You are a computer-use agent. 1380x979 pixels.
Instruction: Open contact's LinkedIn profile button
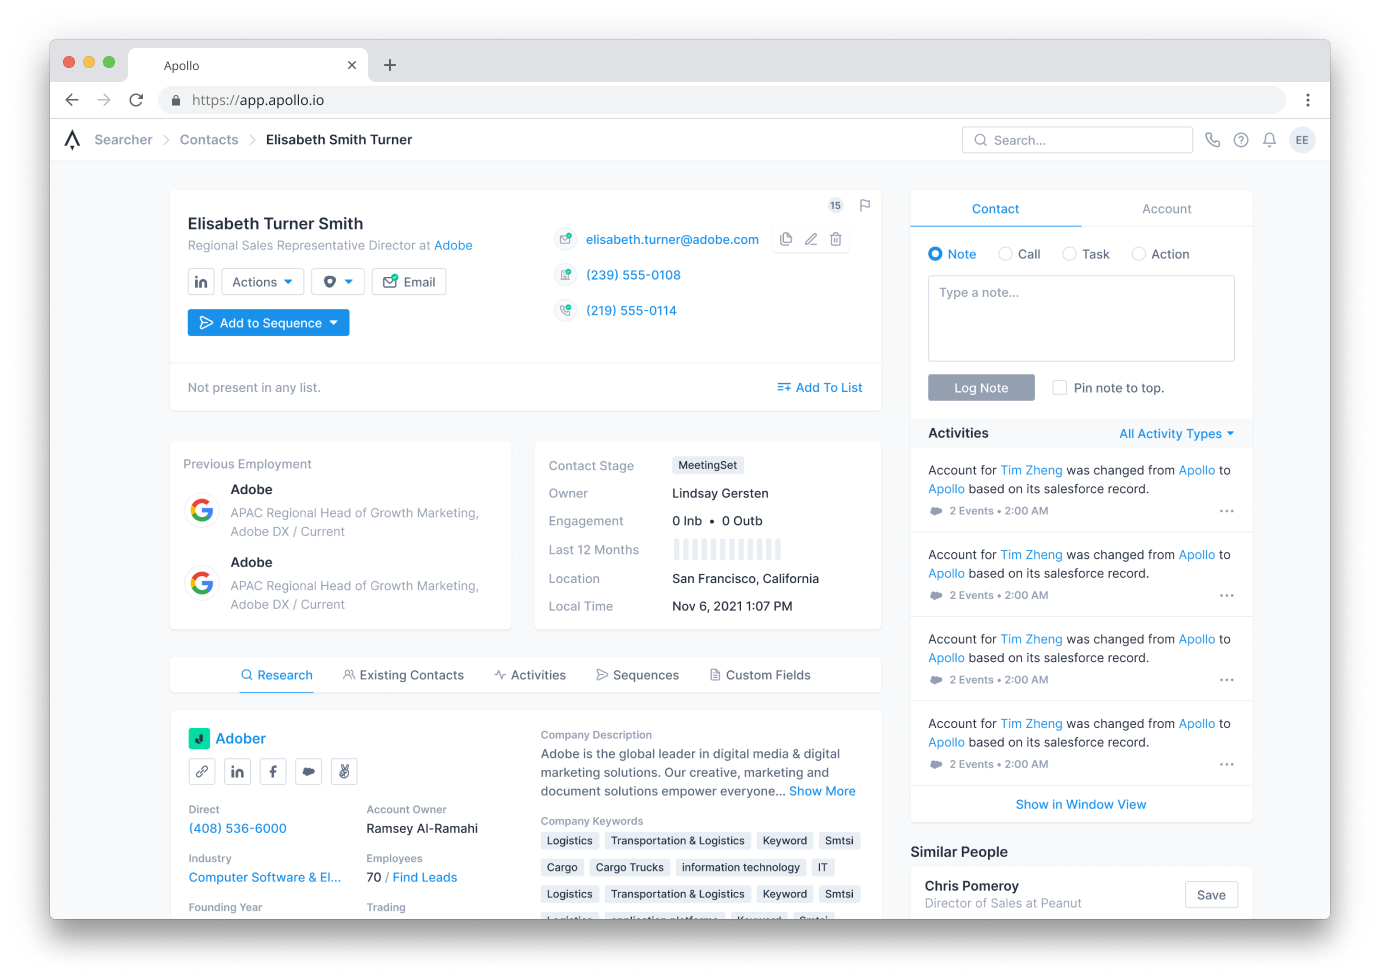[x=201, y=282]
